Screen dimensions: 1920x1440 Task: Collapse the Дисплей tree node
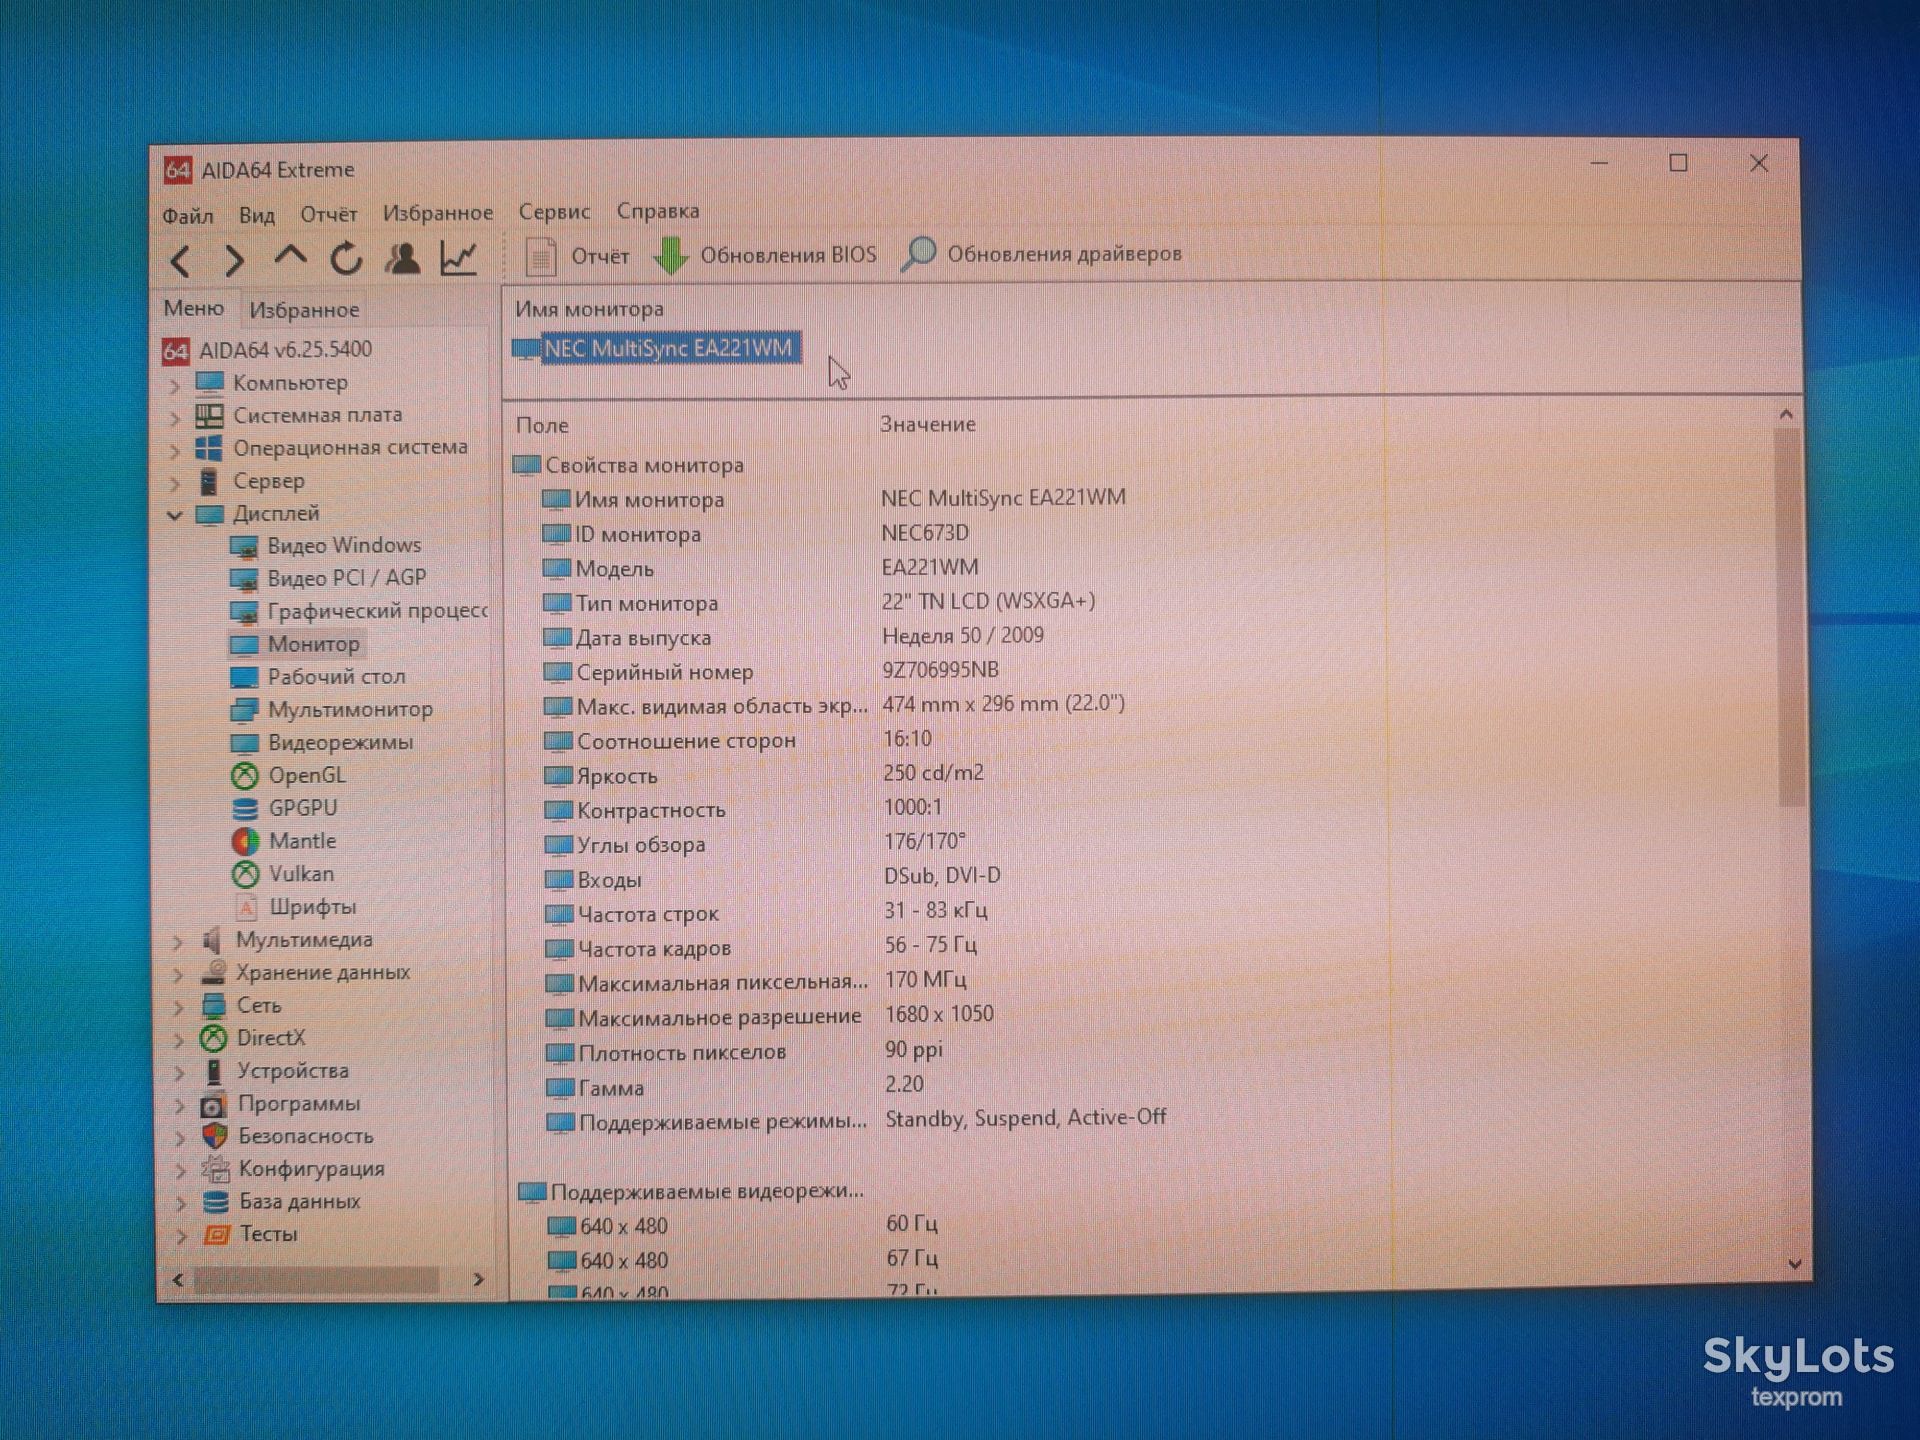(x=175, y=516)
